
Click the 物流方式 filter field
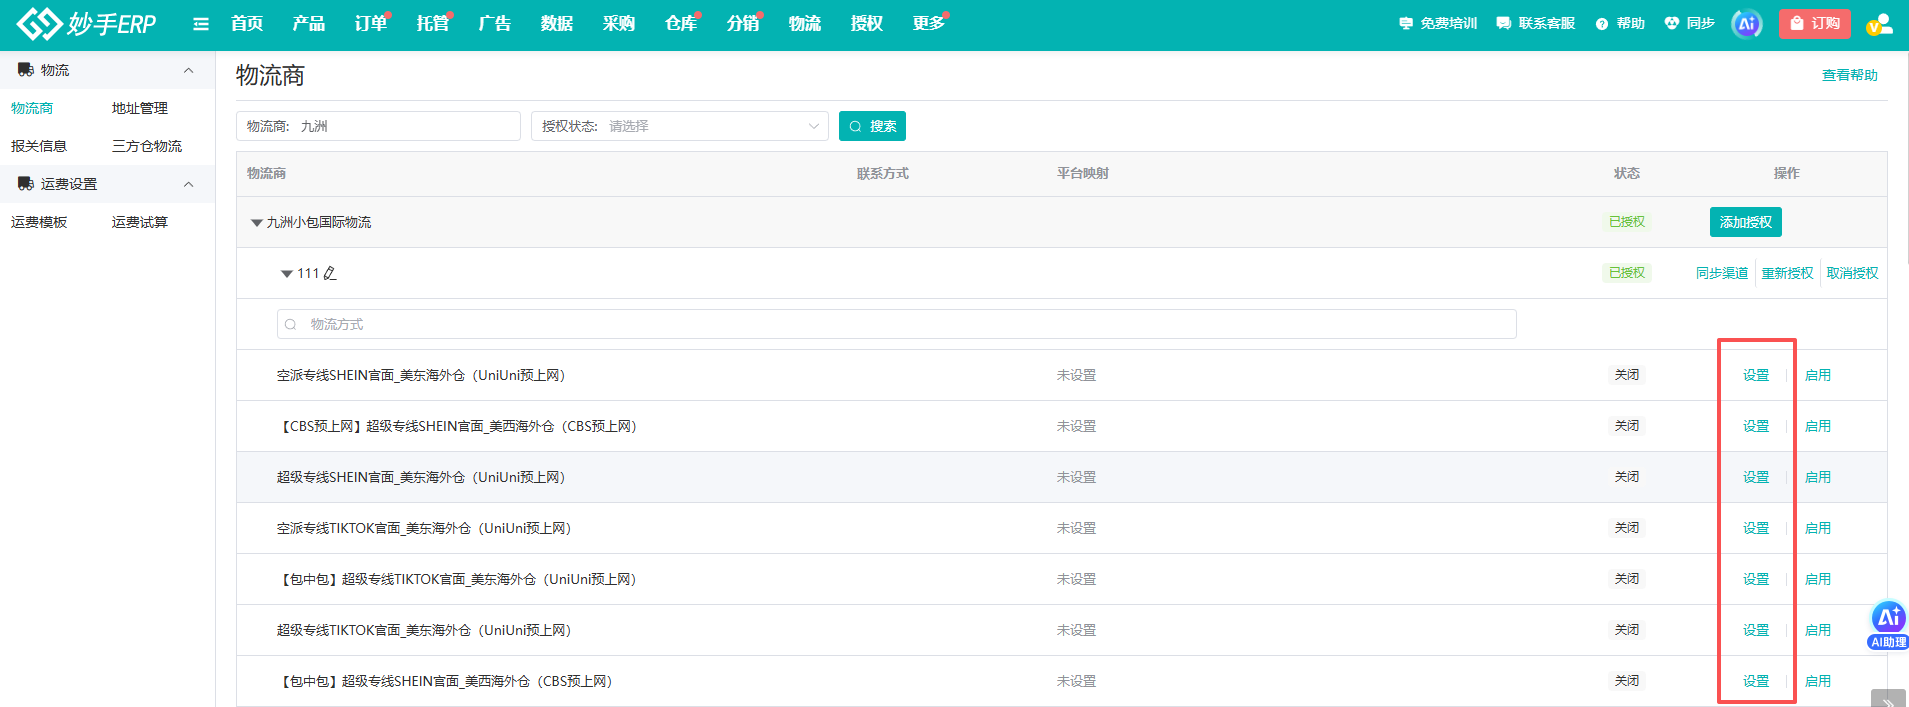coord(897,324)
